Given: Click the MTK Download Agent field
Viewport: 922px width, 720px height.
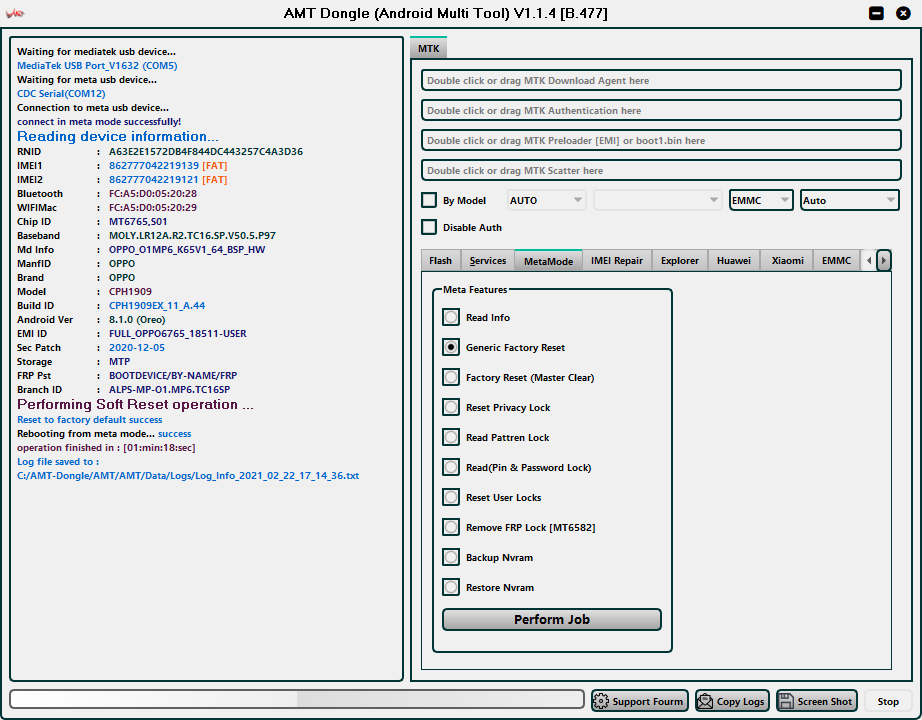Looking at the screenshot, I should (x=661, y=81).
